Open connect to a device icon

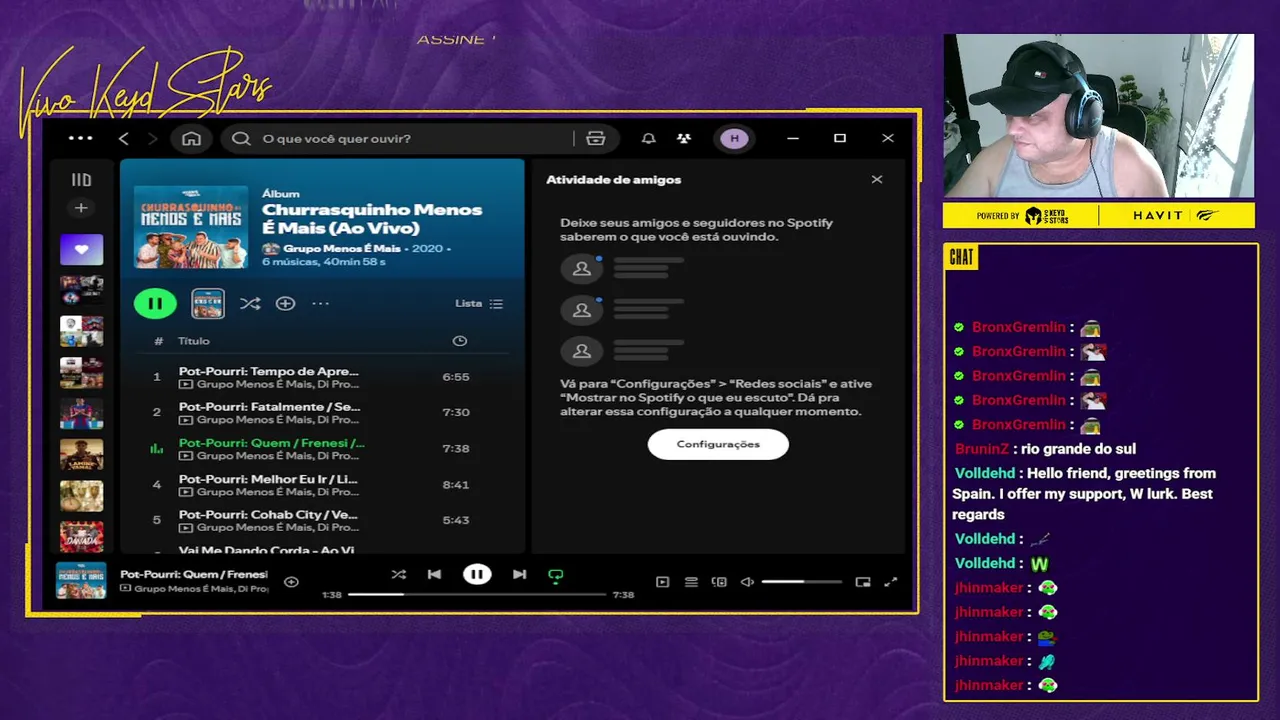click(719, 582)
